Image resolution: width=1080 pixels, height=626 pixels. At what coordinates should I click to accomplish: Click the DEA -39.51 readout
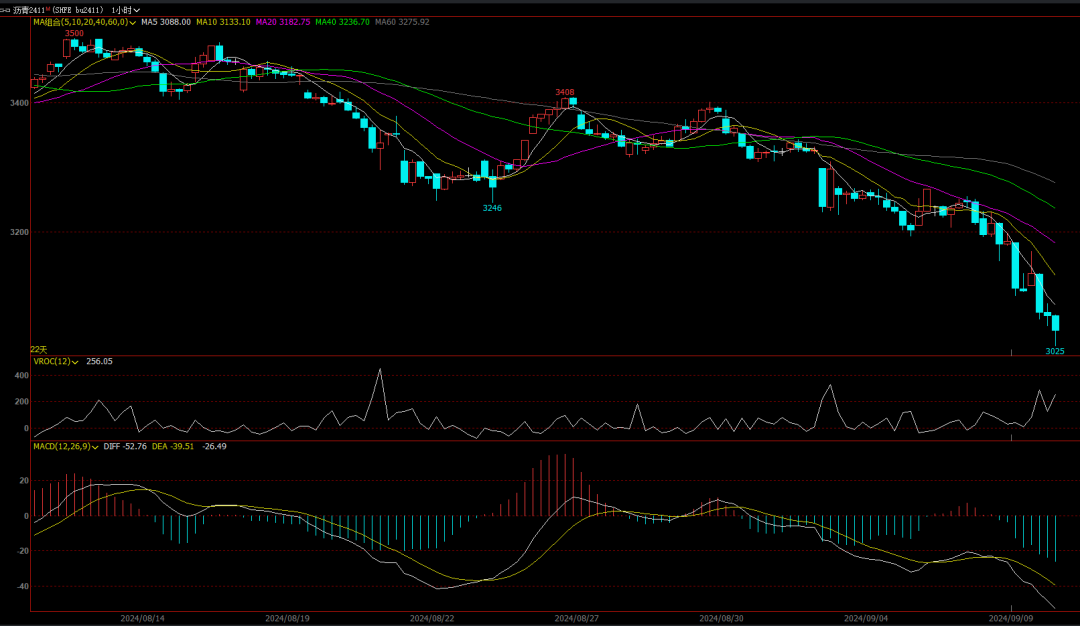pos(173,446)
